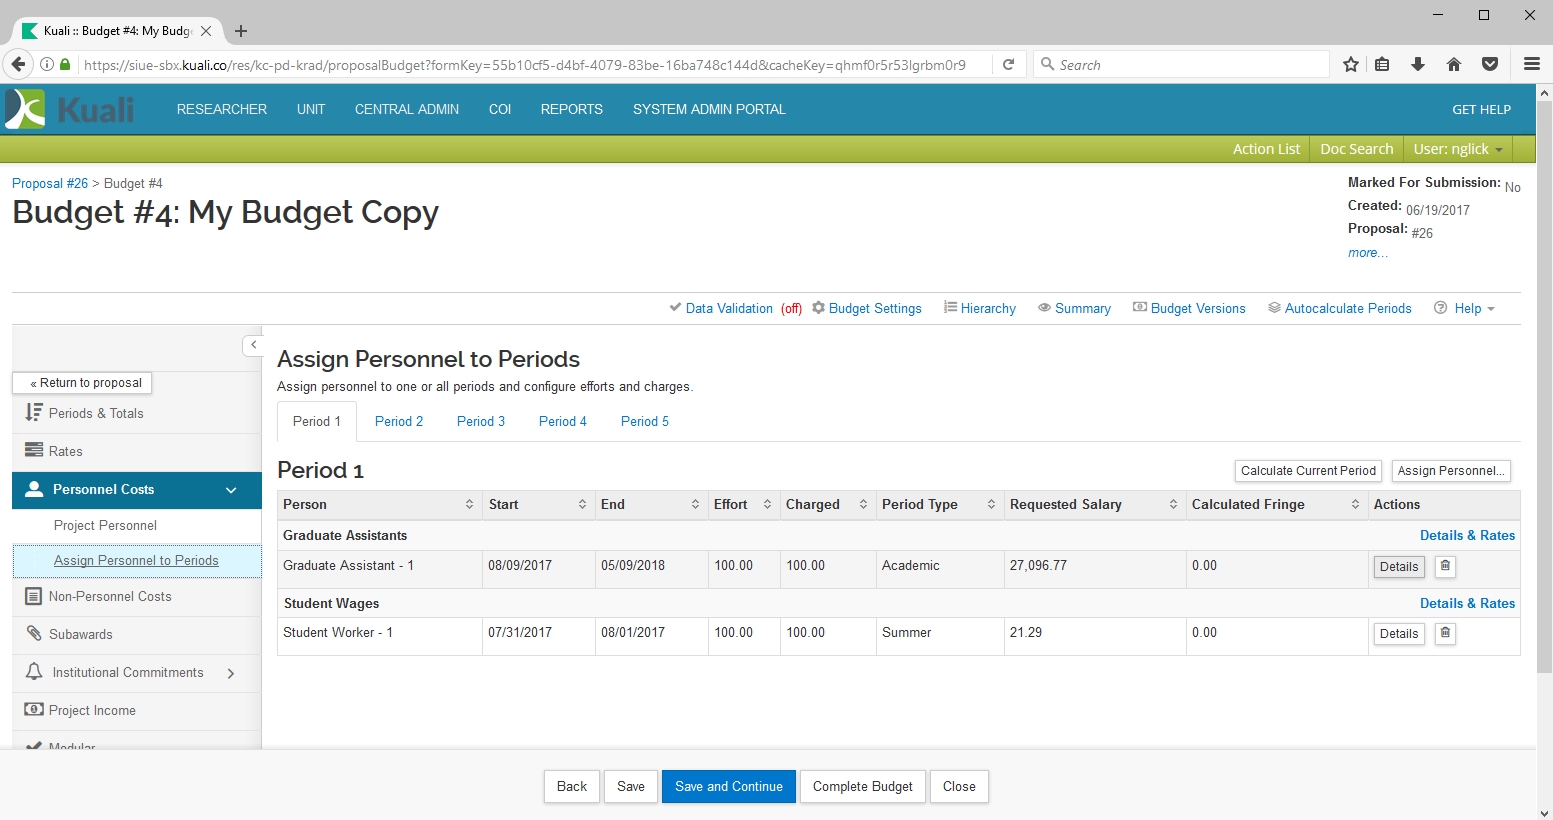Open browser downloads arrow icon
The width and height of the screenshot is (1553, 820).
pos(1418,65)
